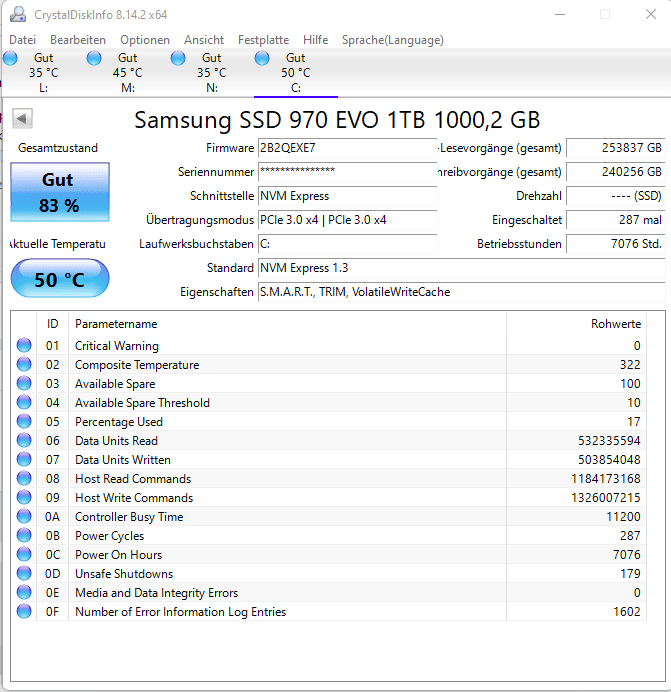Click raw value 1326007215
This screenshot has width=671, height=692.
tap(606, 497)
